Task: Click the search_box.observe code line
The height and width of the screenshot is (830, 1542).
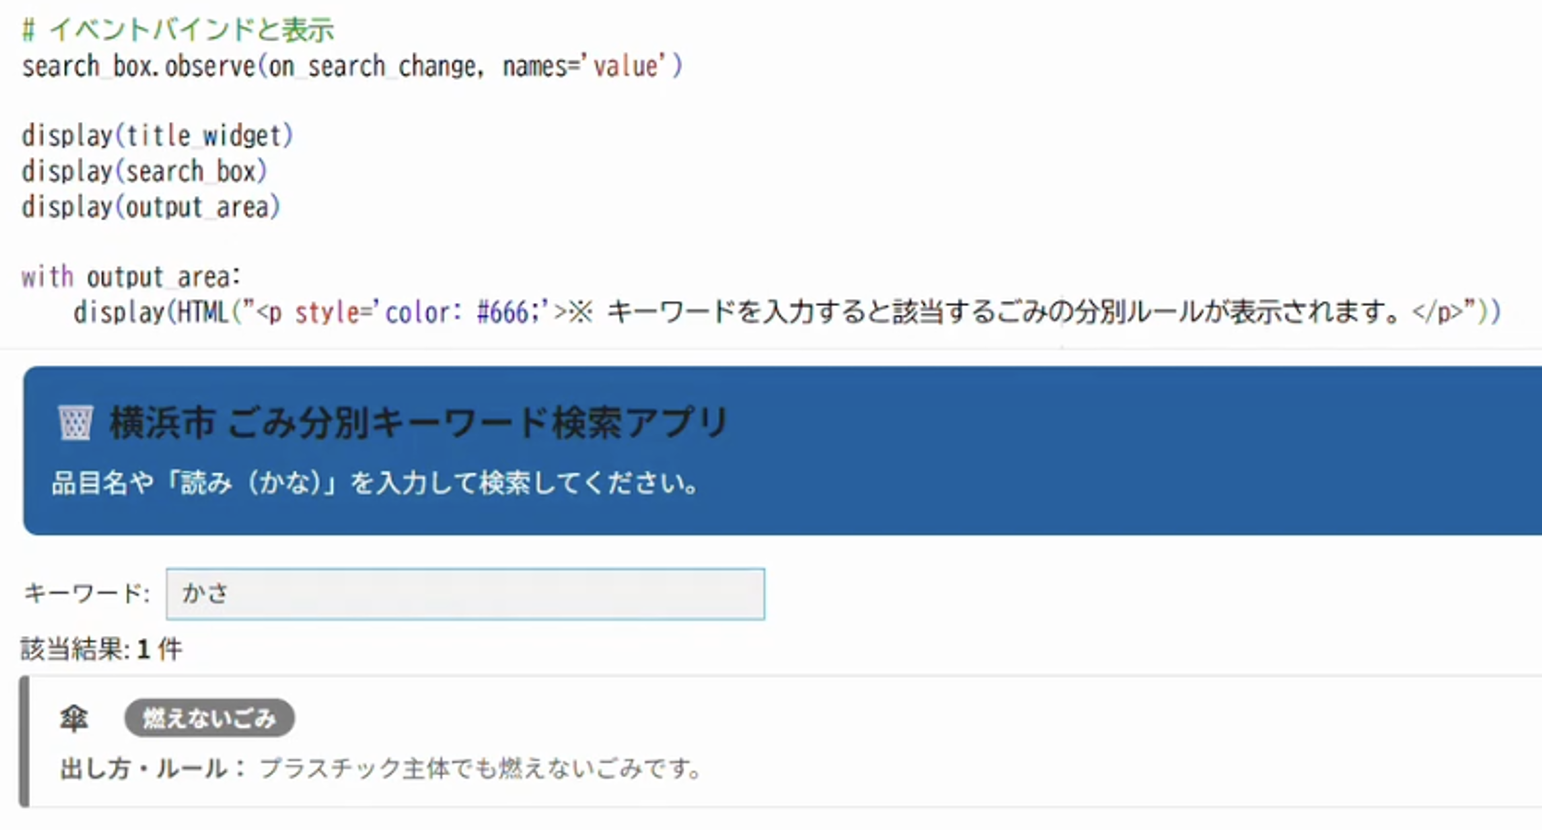Action: [352, 66]
